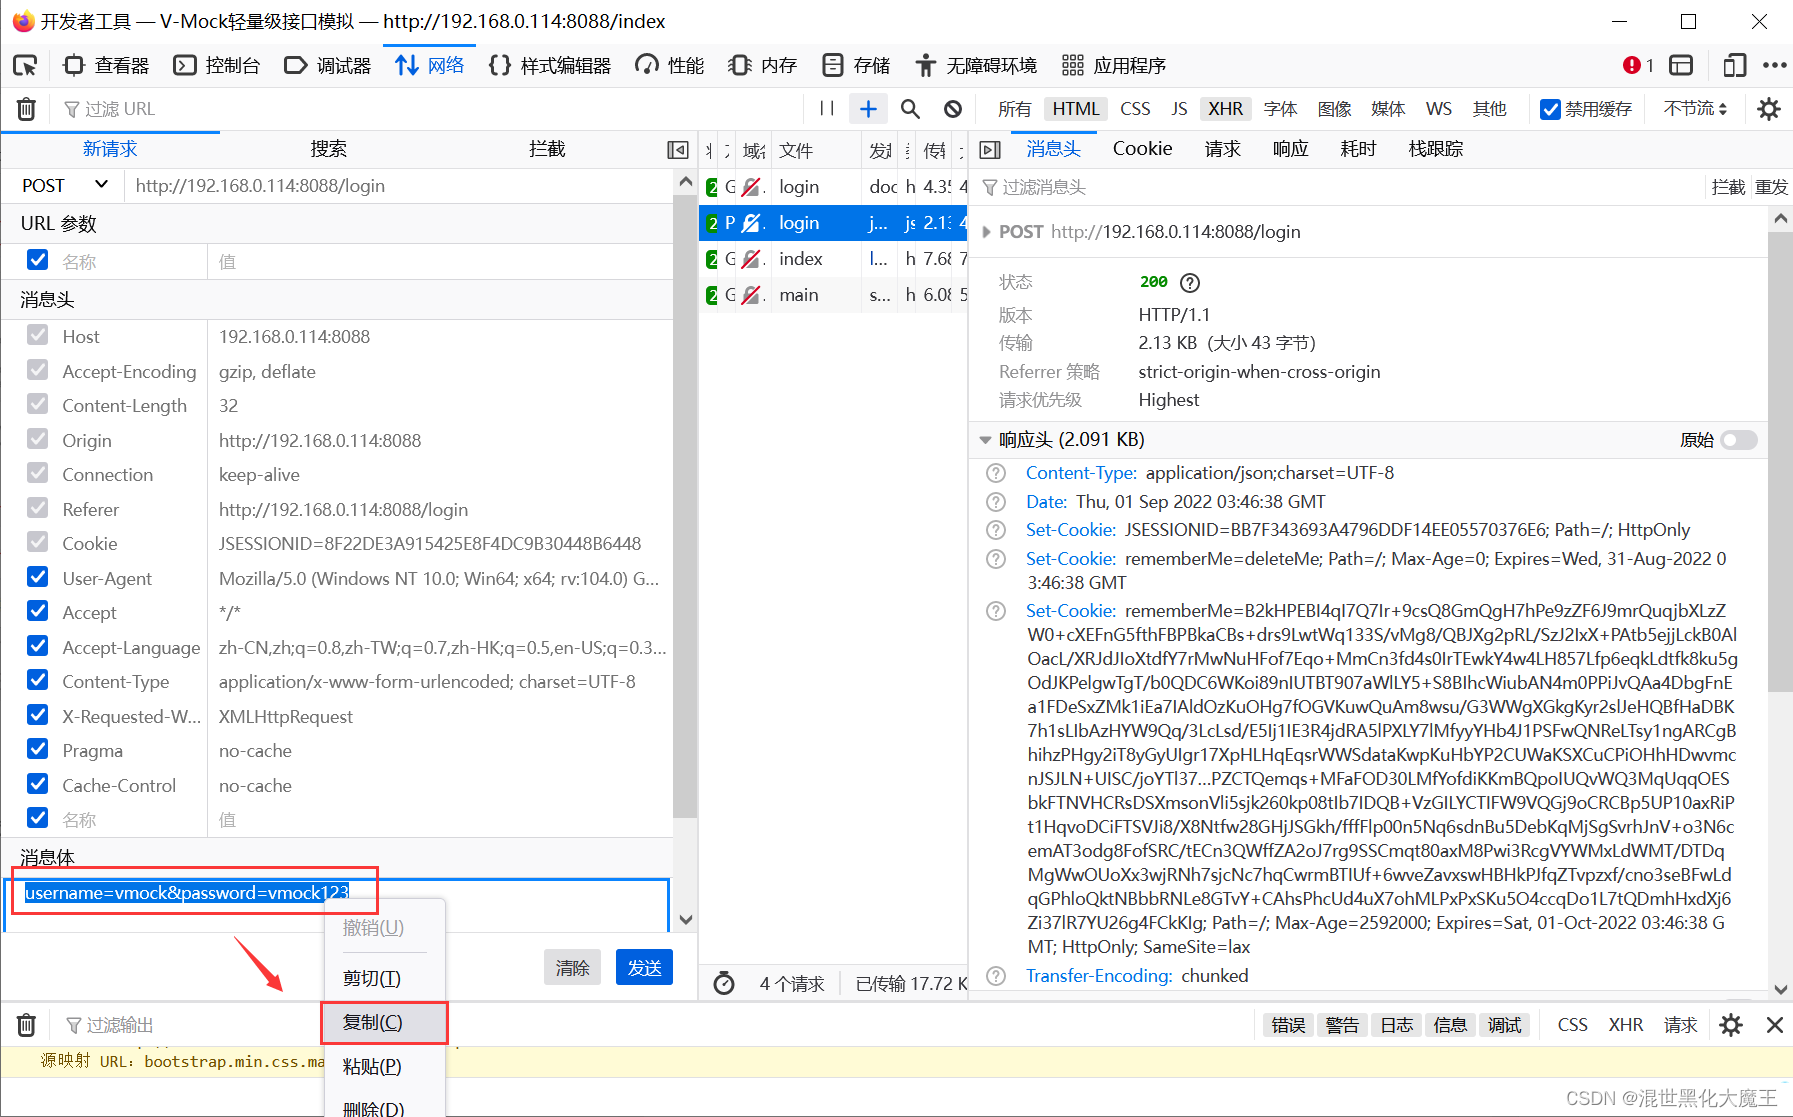Open the Performance (性能) panel
Image resolution: width=1793 pixels, height=1117 pixels.
(670, 66)
